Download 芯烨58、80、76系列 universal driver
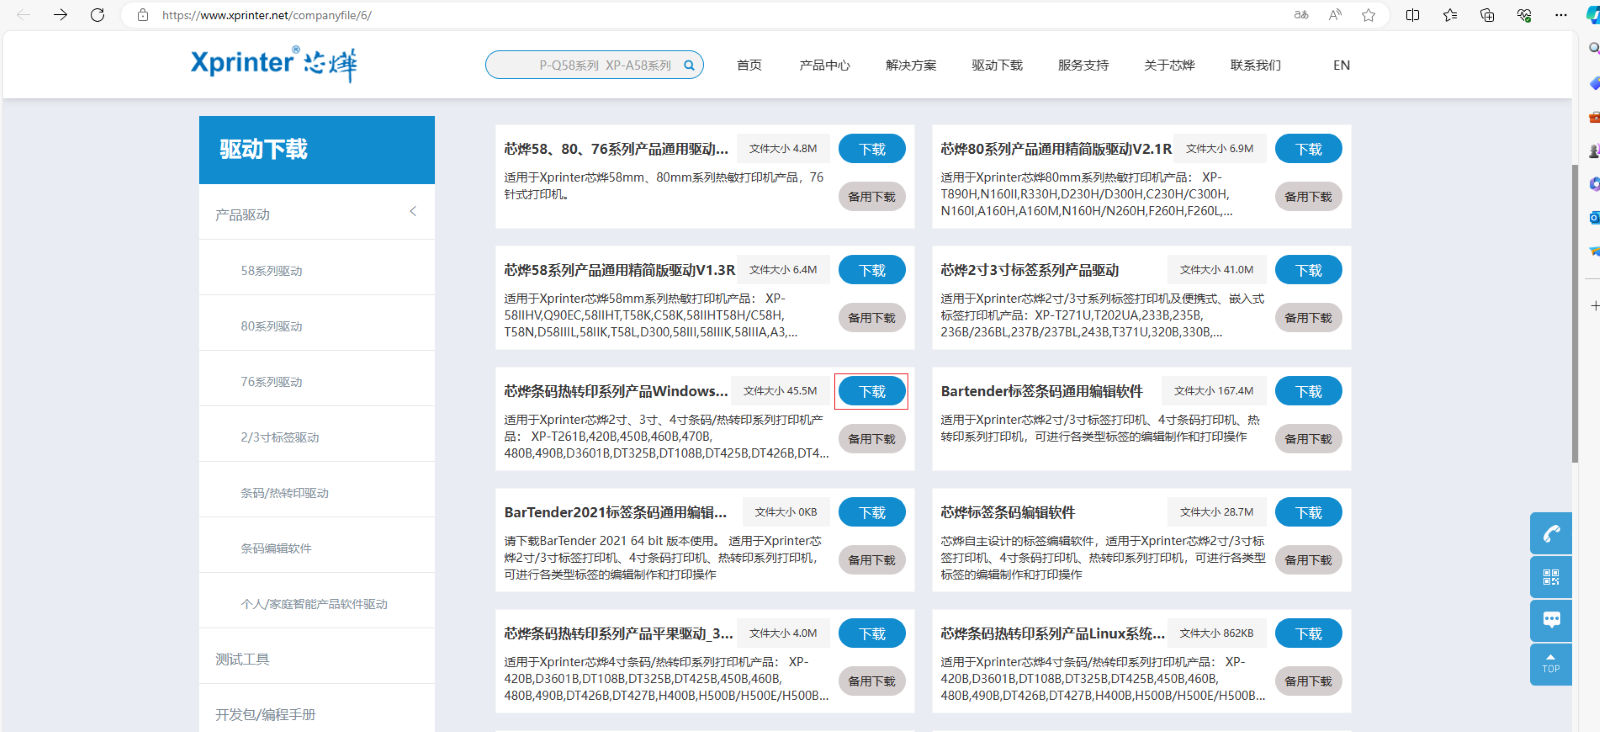Screen dimensions: 1600x732 pos(872,149)
